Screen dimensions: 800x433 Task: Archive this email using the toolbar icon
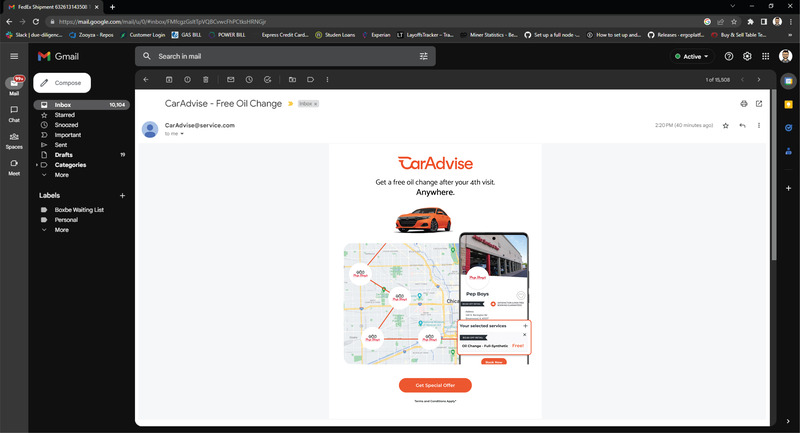(x=169, y=80)
